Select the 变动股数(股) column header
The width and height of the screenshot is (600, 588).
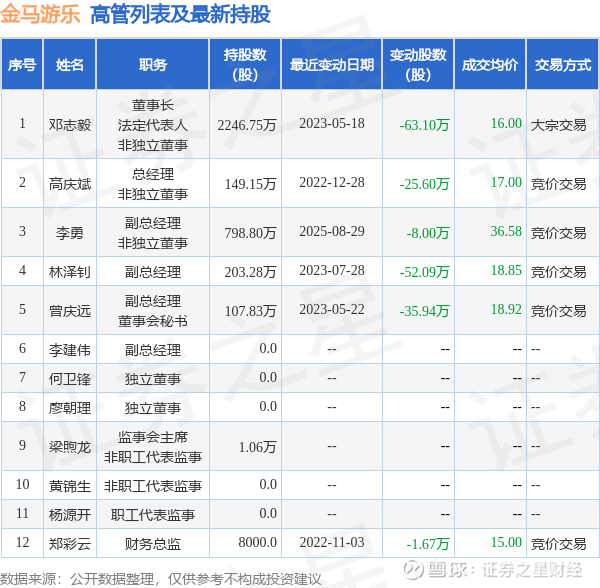coord(418,65)
